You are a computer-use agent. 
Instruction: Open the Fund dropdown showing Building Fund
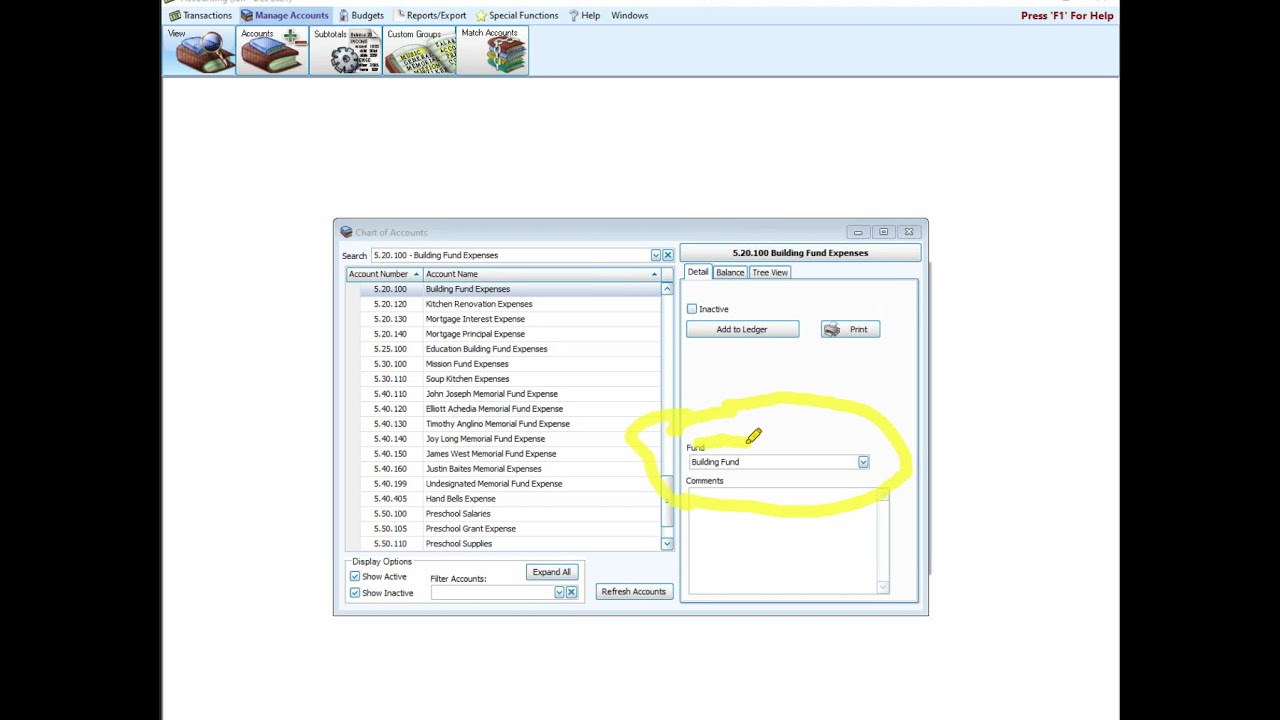(x=862, y=461)
